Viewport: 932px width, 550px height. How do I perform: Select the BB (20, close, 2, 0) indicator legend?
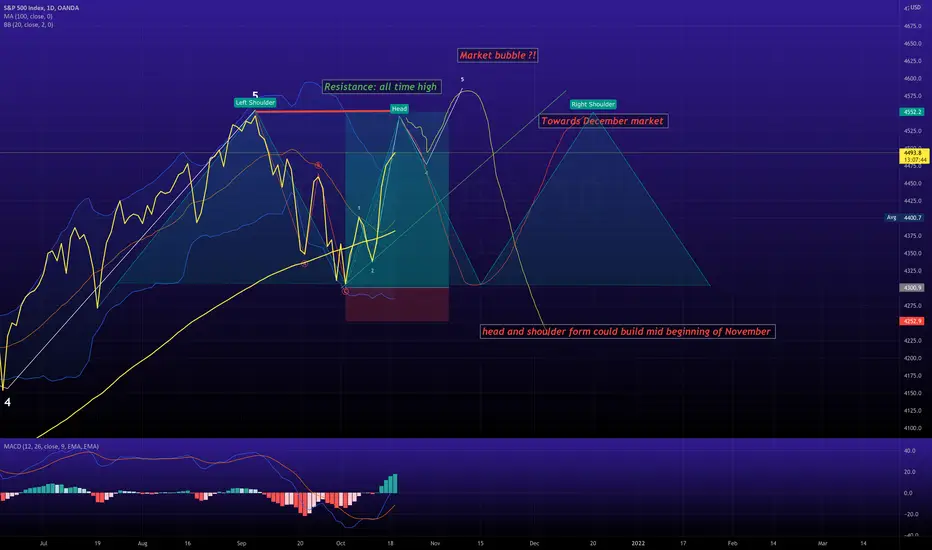pos(28,25)
